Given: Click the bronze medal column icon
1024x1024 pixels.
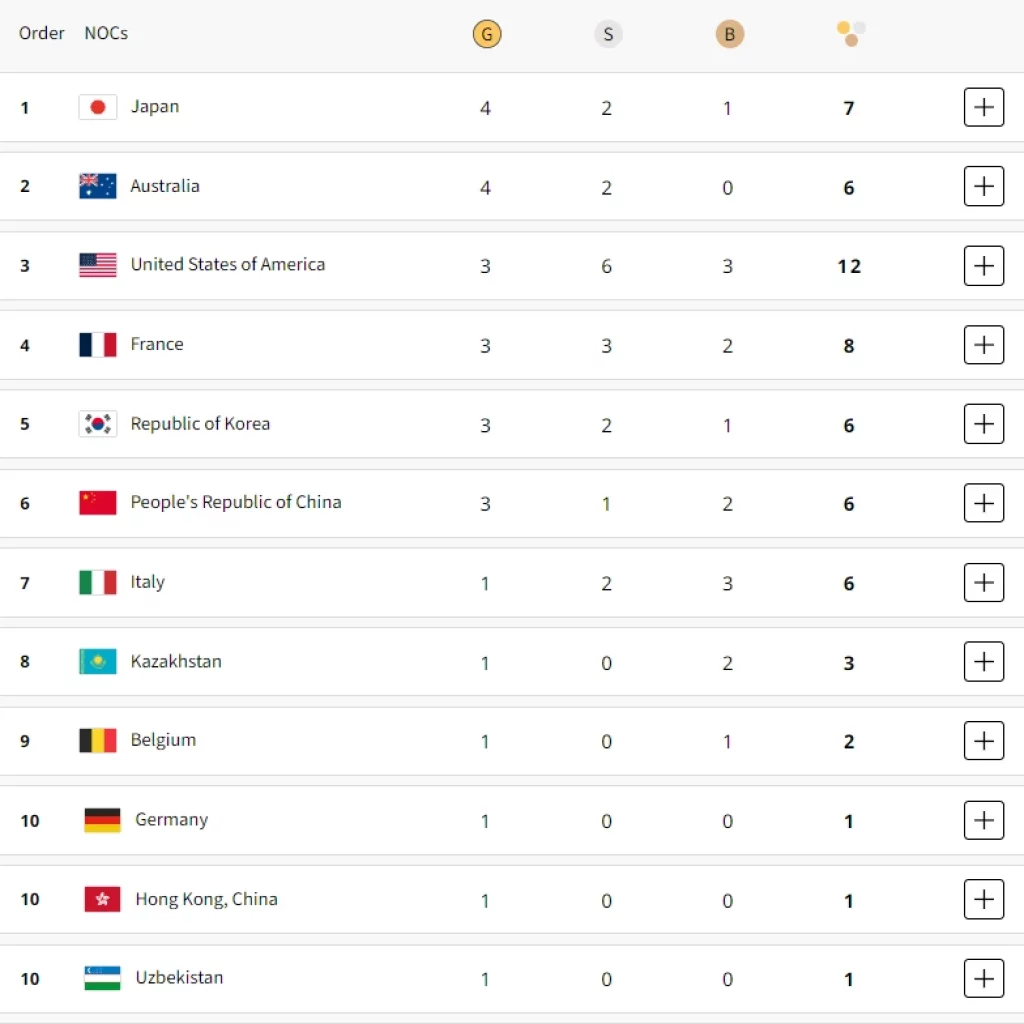Looking at the screenshot, I should [x=729, y=35].
